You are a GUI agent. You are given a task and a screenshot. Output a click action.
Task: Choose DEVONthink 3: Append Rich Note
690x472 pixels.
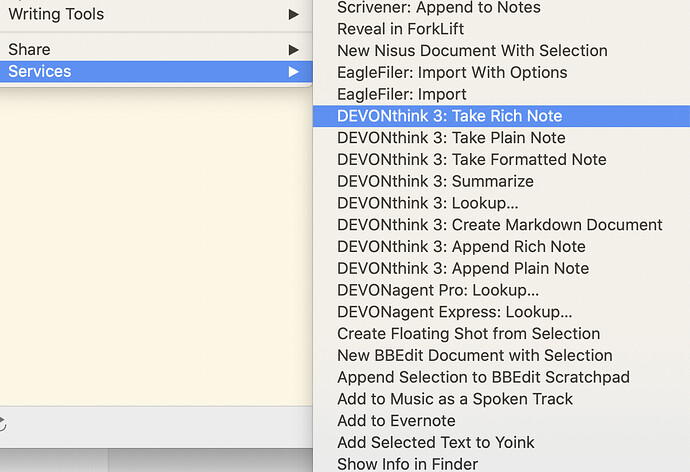click(501, 247)
